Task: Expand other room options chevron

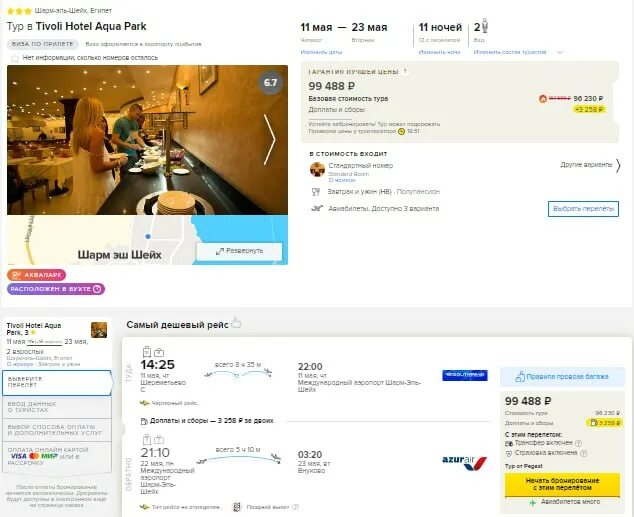Action: (x=618, y=165)
